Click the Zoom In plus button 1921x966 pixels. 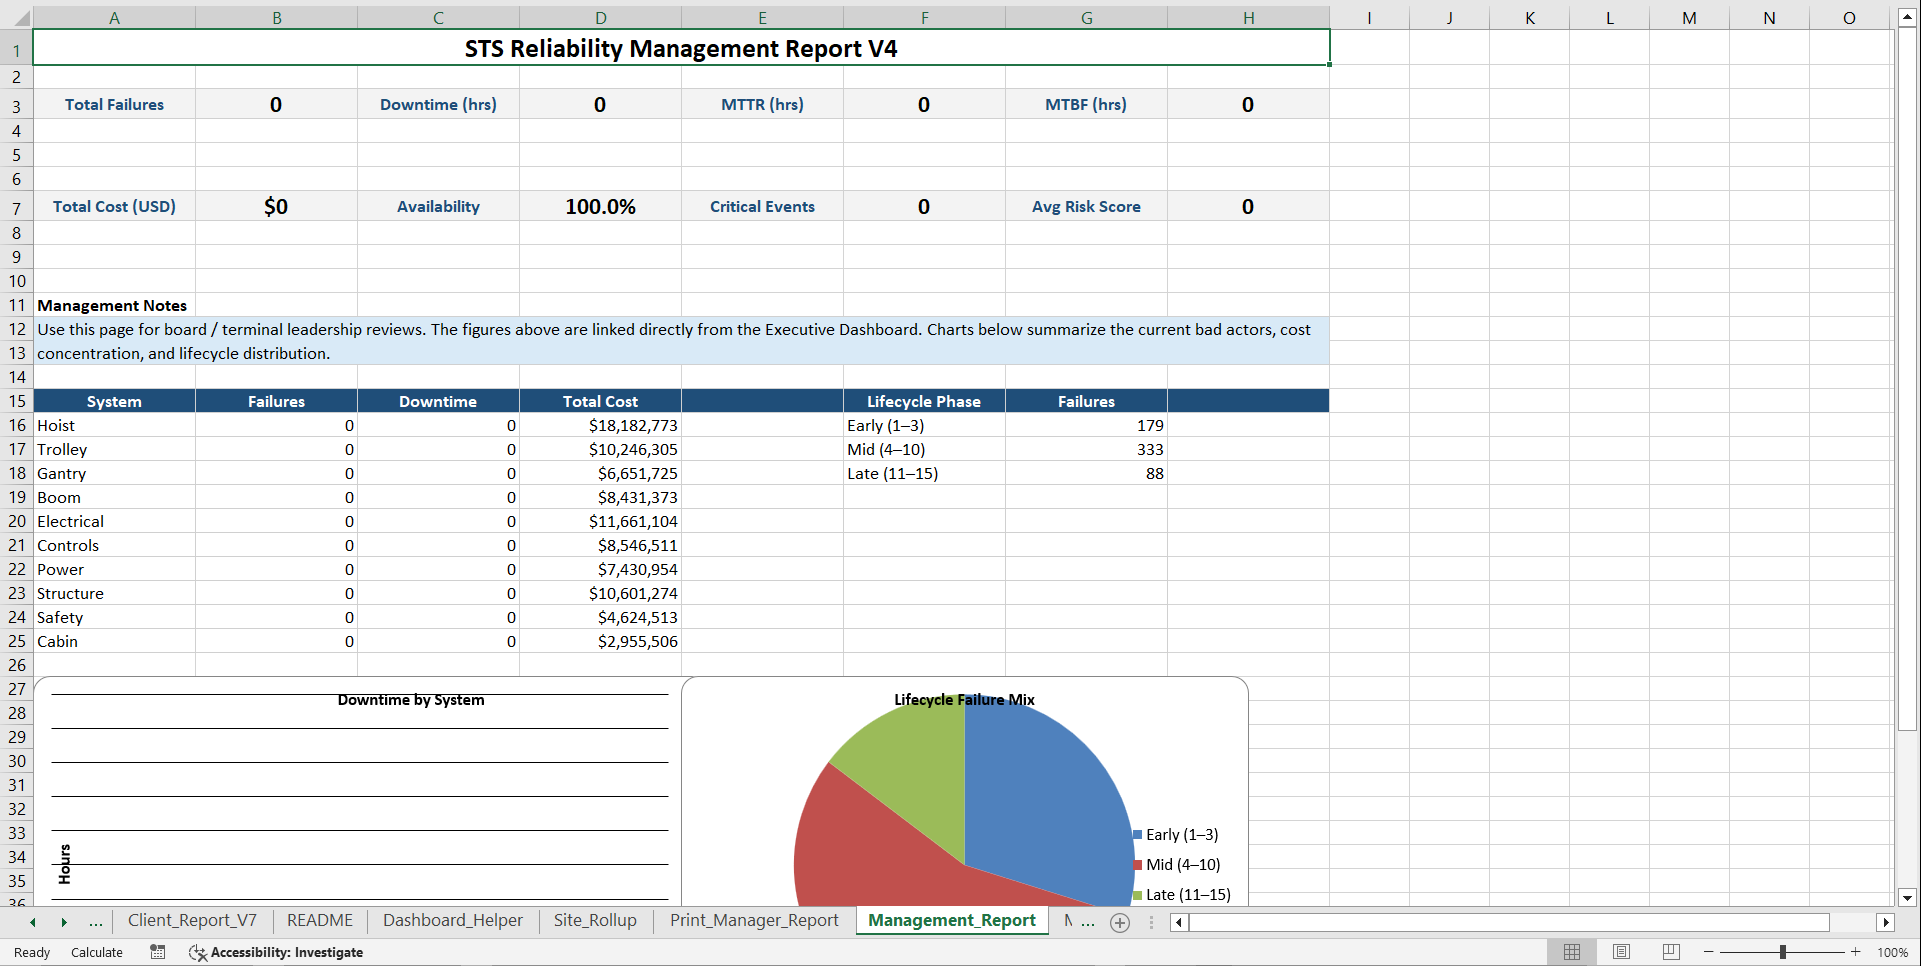(x=1855, y=952)
